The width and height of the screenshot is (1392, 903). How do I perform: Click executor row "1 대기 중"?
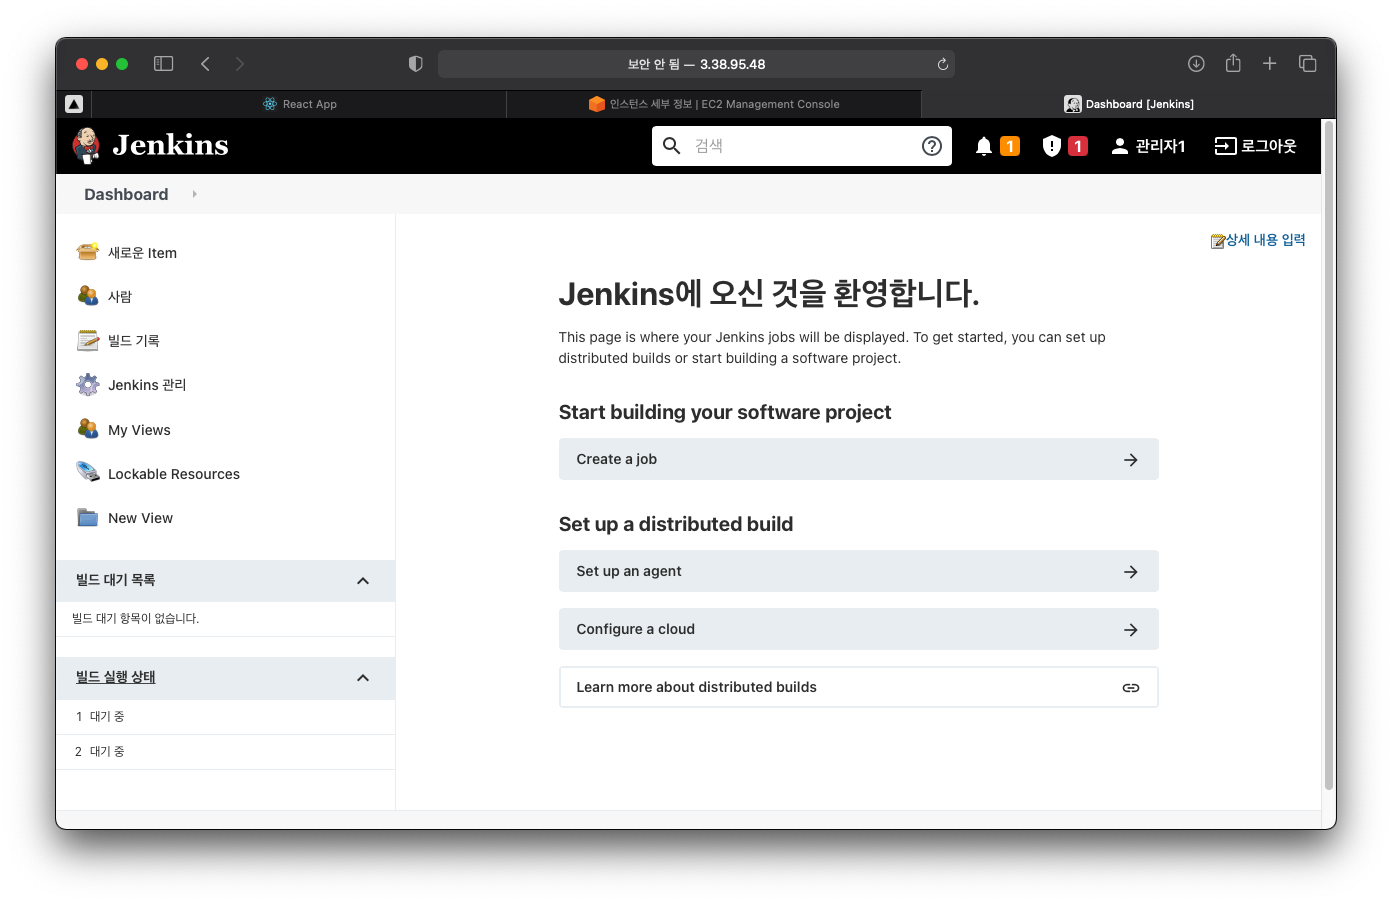pyautogui.click(x=225, y=717)
